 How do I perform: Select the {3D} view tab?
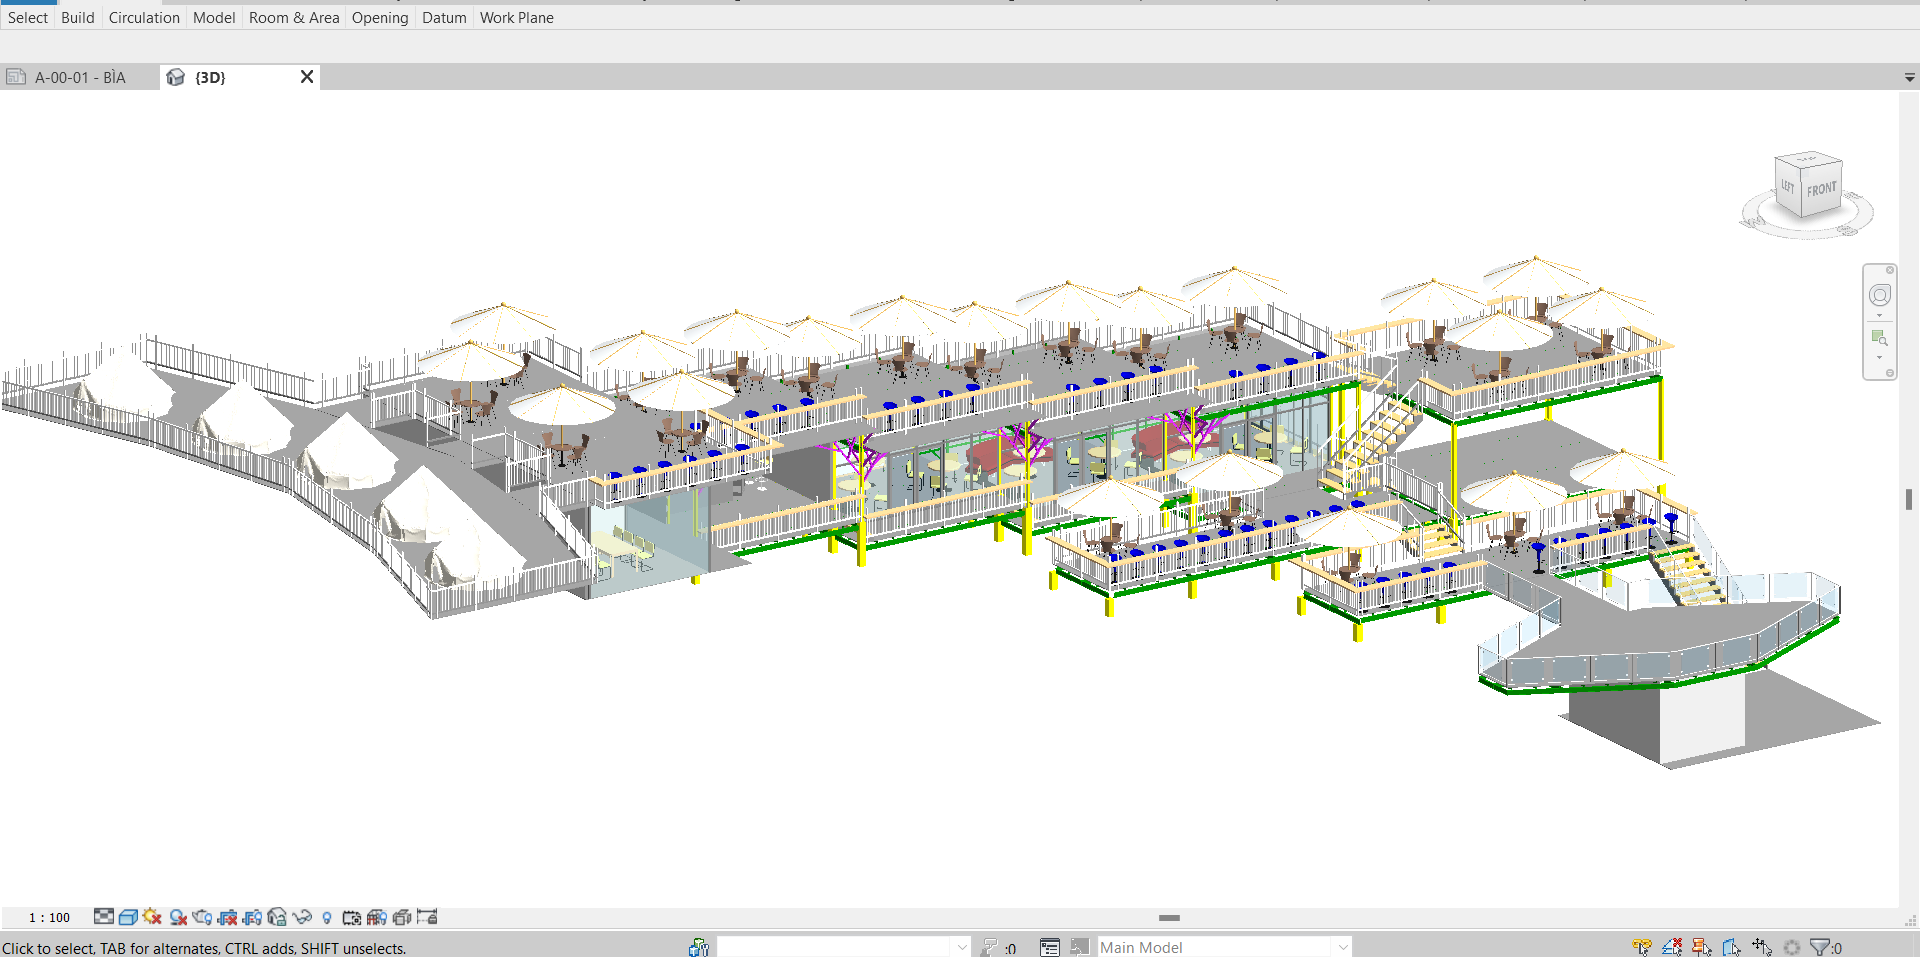click(210, 77)
